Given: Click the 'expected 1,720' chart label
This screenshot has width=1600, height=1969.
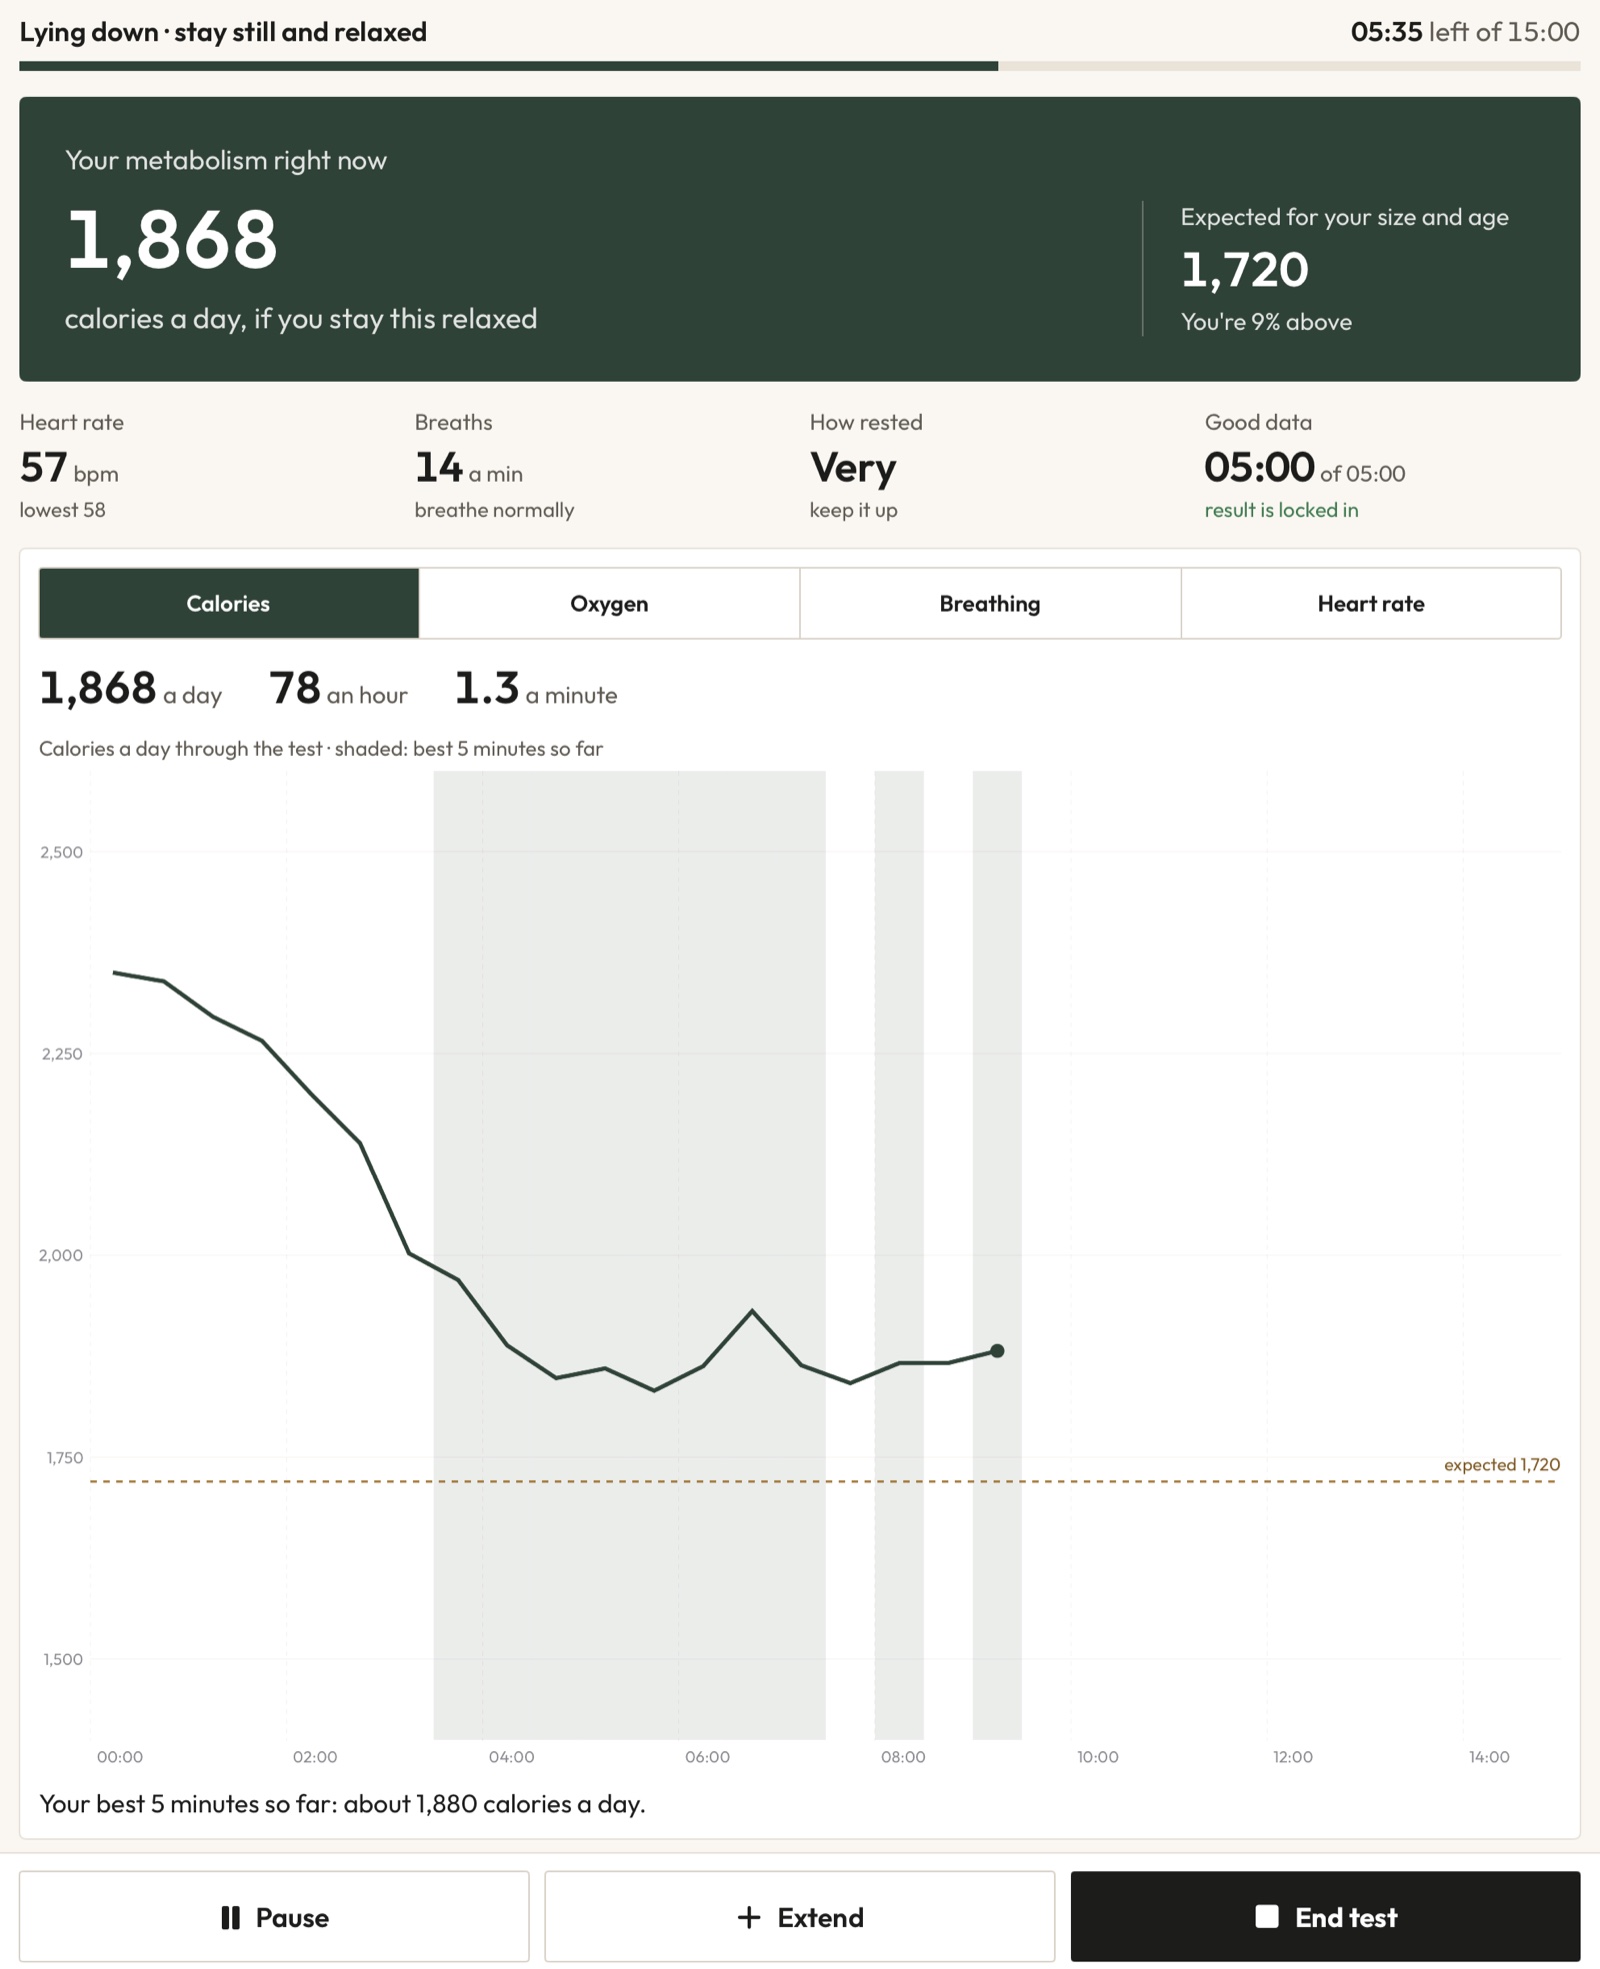Looking at the screenshot, I should click(1501, 1464).
